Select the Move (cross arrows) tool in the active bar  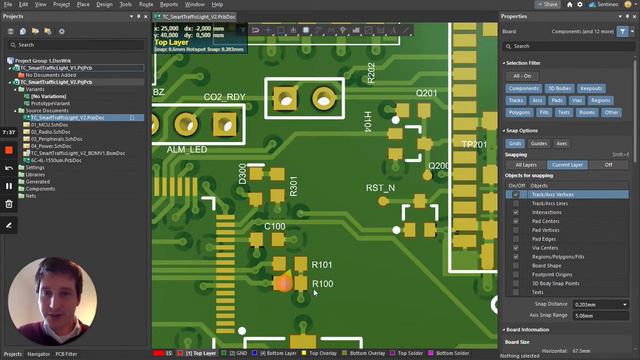[x=268, y=30]
